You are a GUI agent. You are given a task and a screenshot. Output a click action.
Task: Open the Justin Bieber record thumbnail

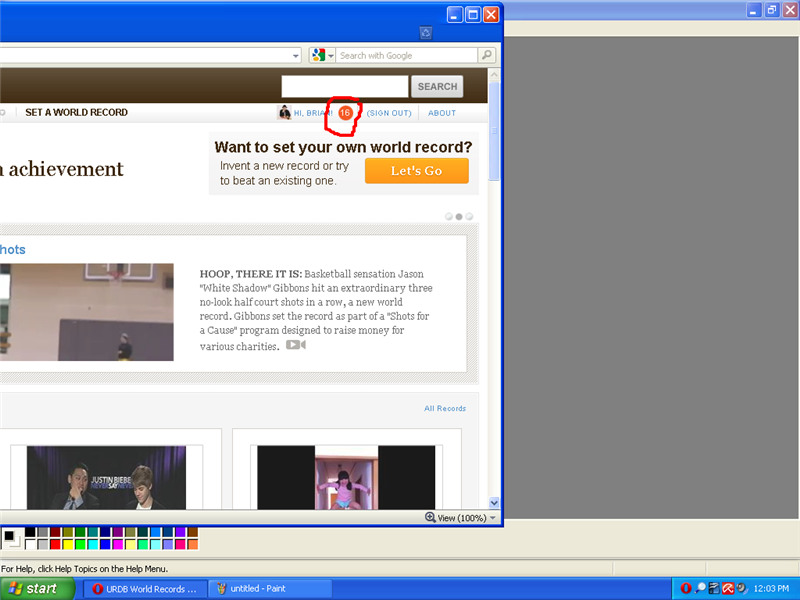106,477
